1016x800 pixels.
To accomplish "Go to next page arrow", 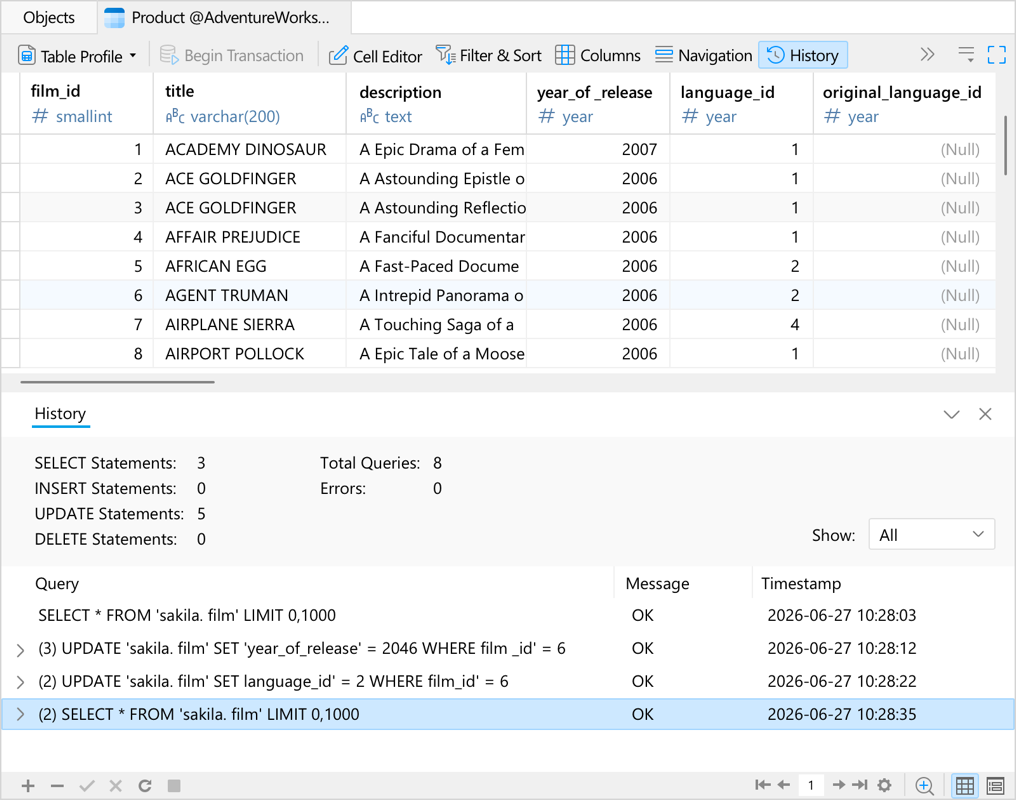I will [x=838, y=785].
